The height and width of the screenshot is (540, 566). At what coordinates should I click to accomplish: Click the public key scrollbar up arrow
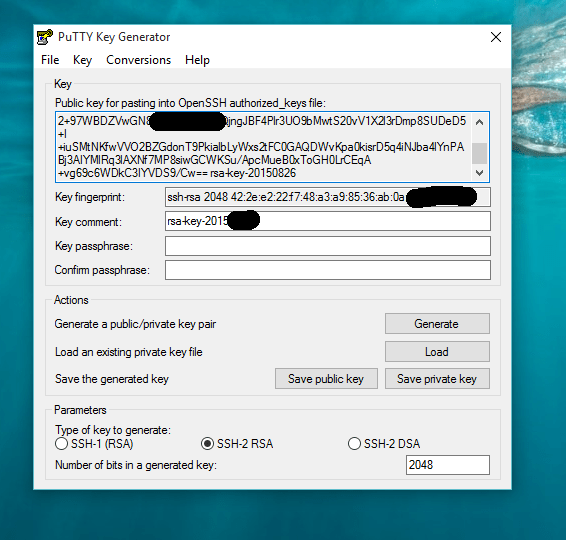point(479,122)
